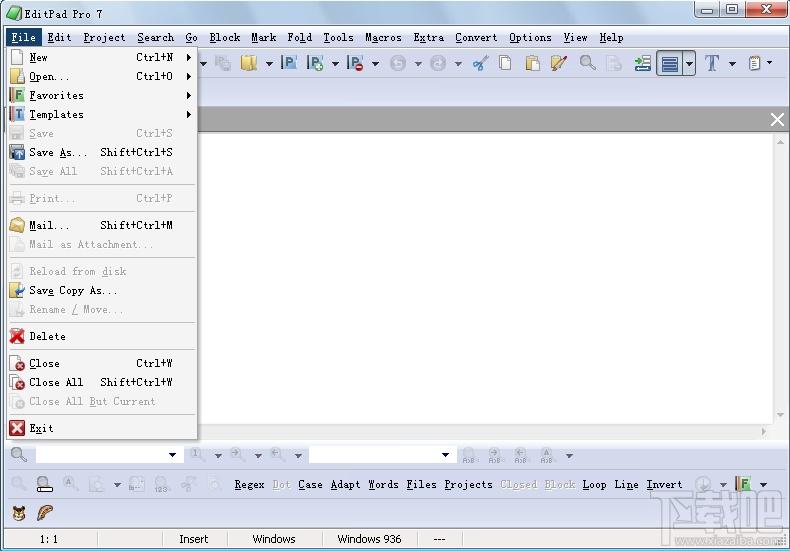The image size is (790, 551).
Task: Click the green F search favorites icon
Action: click(743, 484)
